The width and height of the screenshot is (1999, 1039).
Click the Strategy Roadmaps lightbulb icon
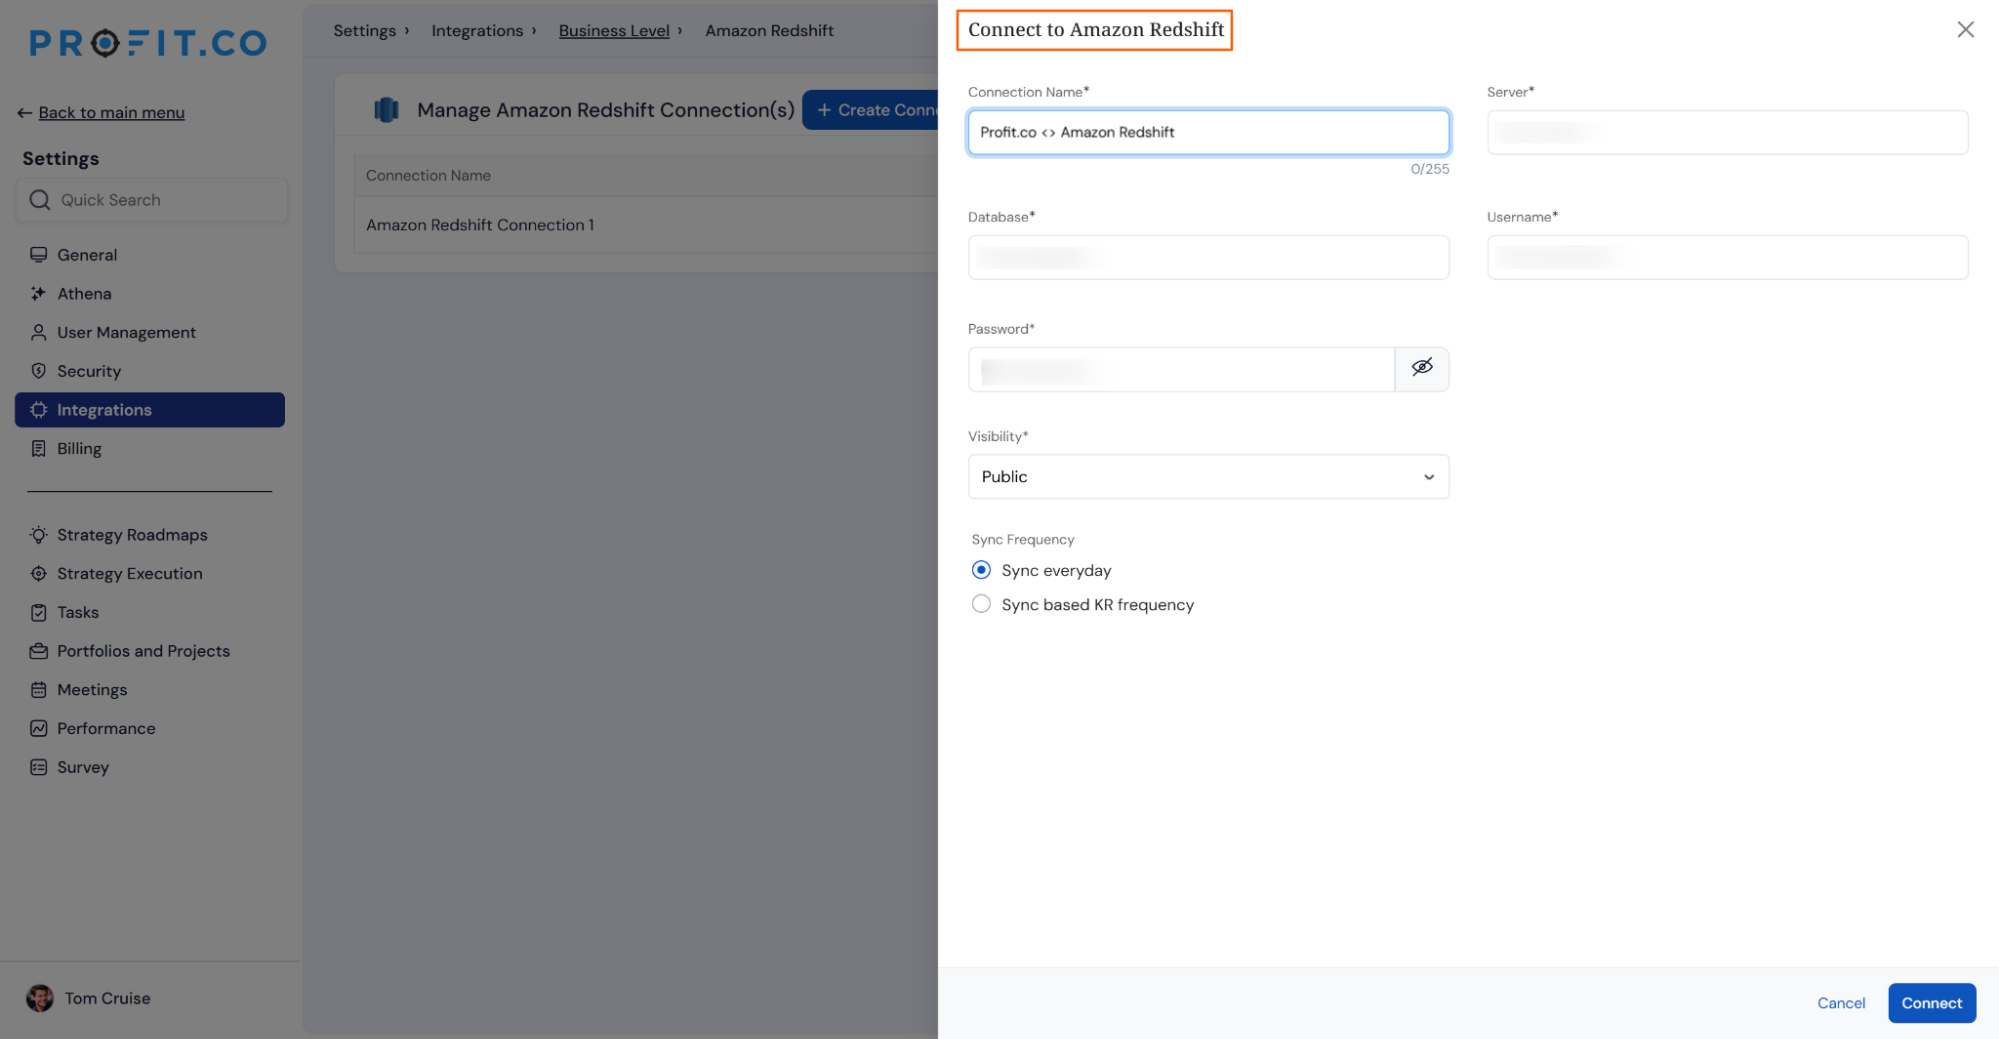tap(39, 535)
